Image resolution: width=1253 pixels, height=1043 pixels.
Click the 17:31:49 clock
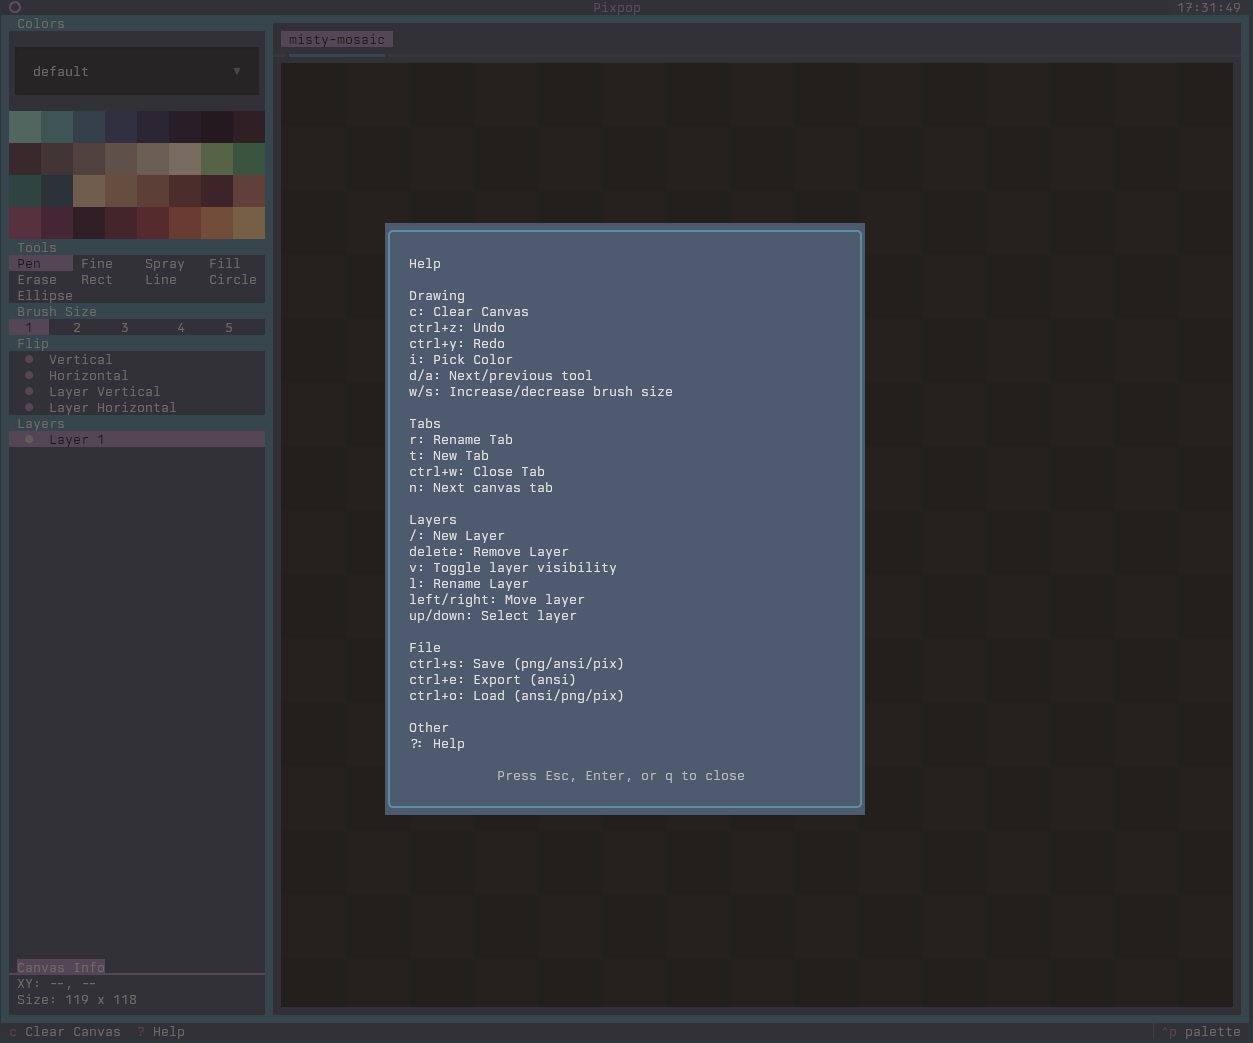point(1209,8)
